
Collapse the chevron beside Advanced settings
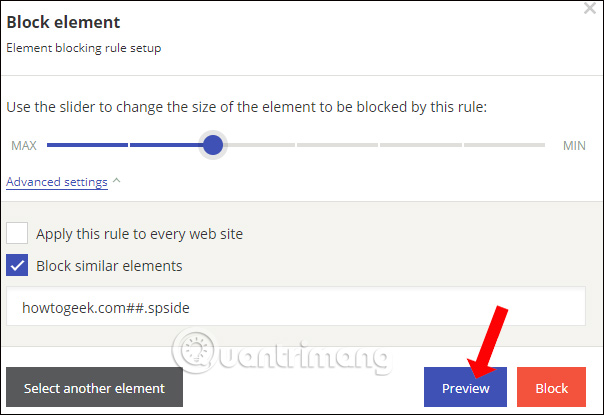pos(116,181)
